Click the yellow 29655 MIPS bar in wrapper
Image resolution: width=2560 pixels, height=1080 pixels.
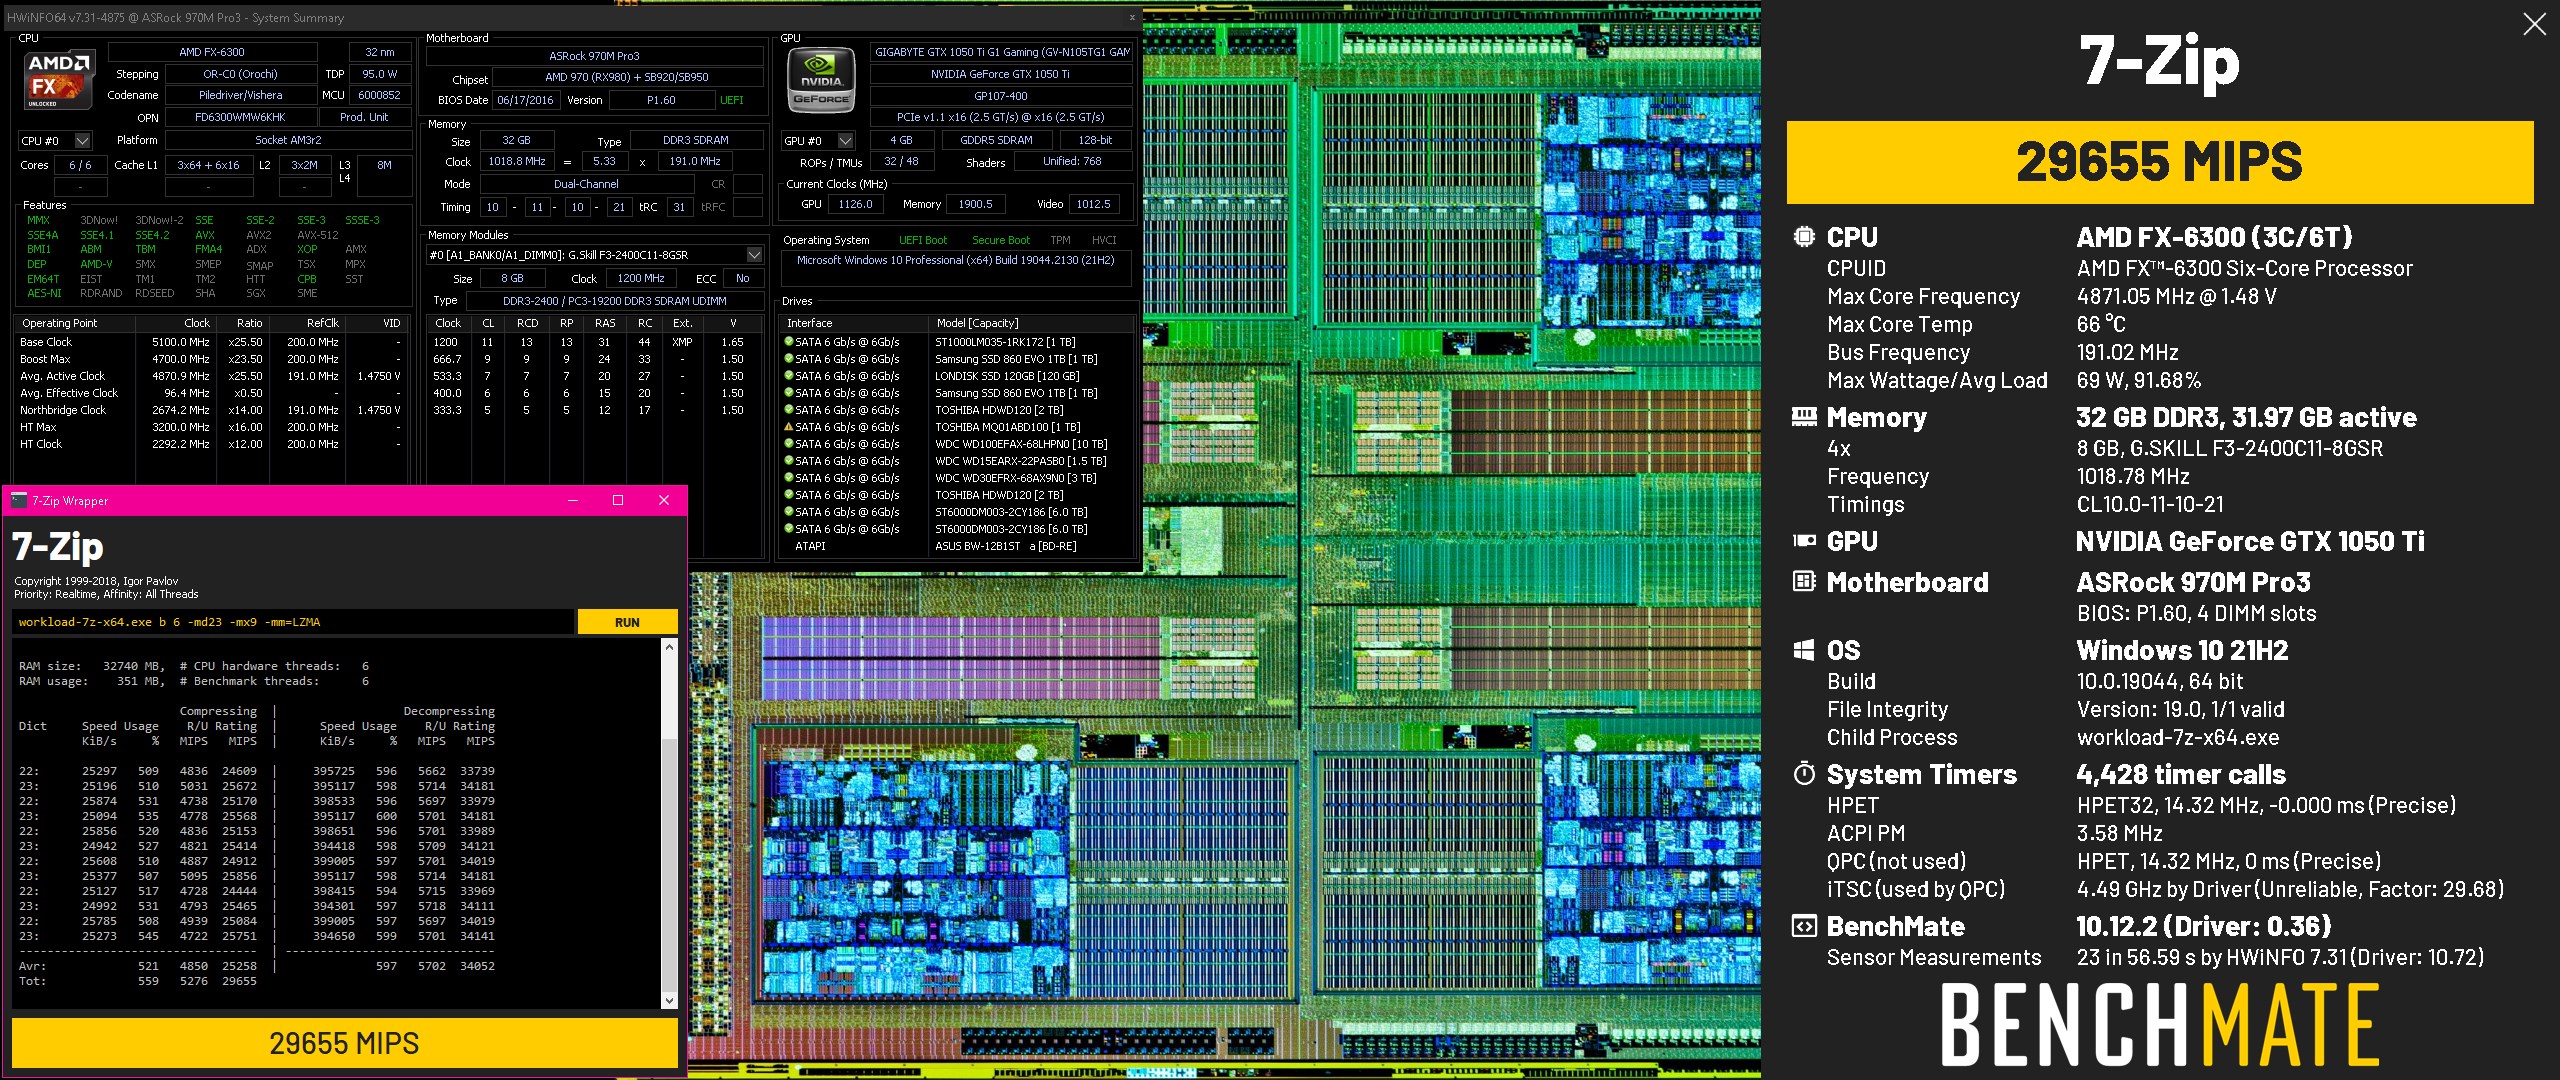pyautogui.click(x=344, y=1043)
